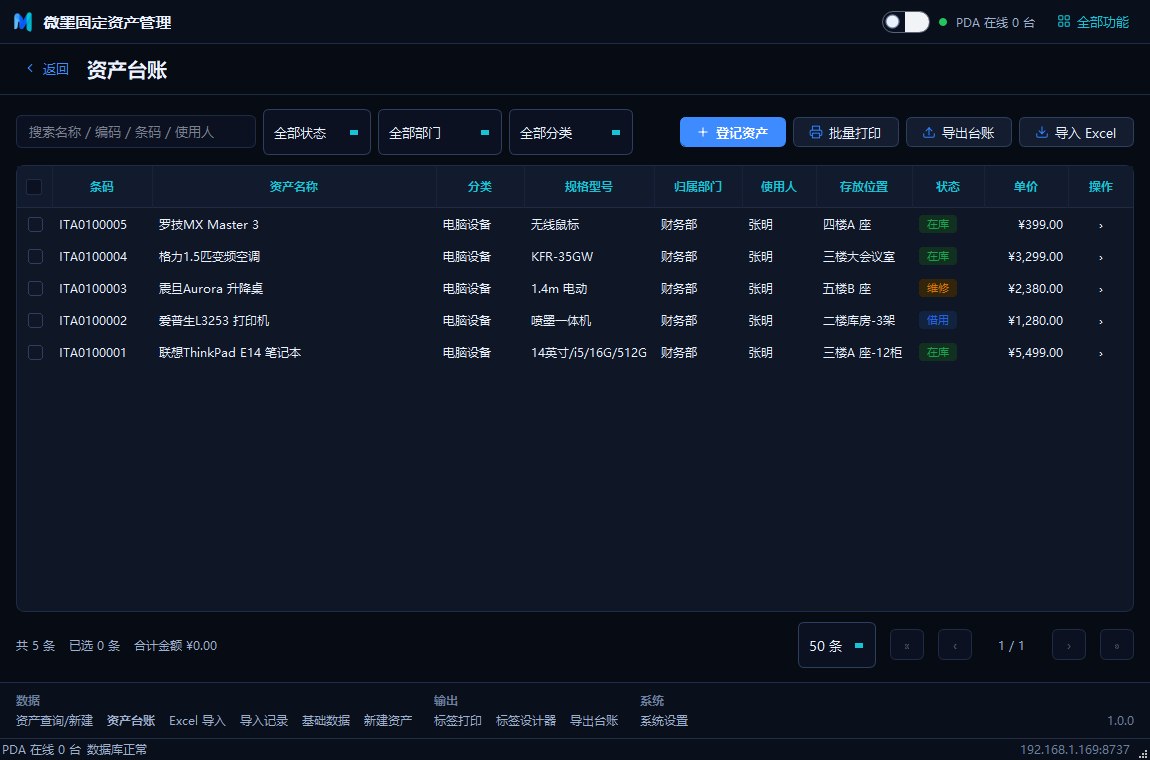Click the 单价 column header
This screenshot has height=760, width=1150.
[x=1026, y=186]
